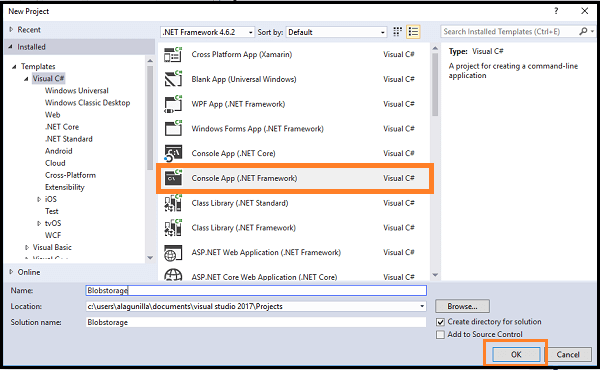Click the Console App (.NET Framework) template icon

[x=173, y=178]
